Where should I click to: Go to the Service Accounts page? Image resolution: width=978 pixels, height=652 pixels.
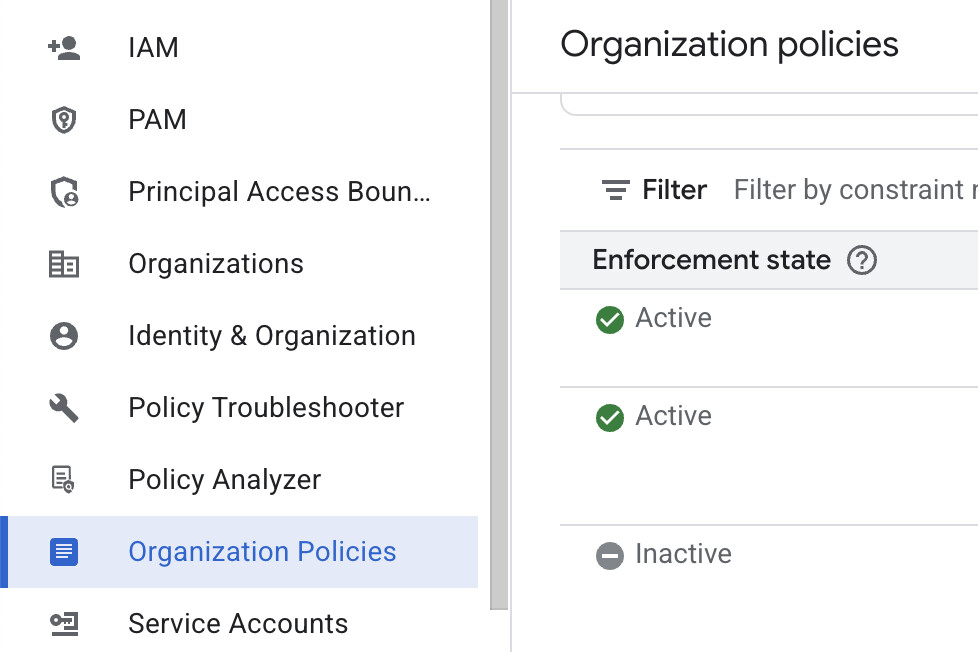[x=238, y=624]
